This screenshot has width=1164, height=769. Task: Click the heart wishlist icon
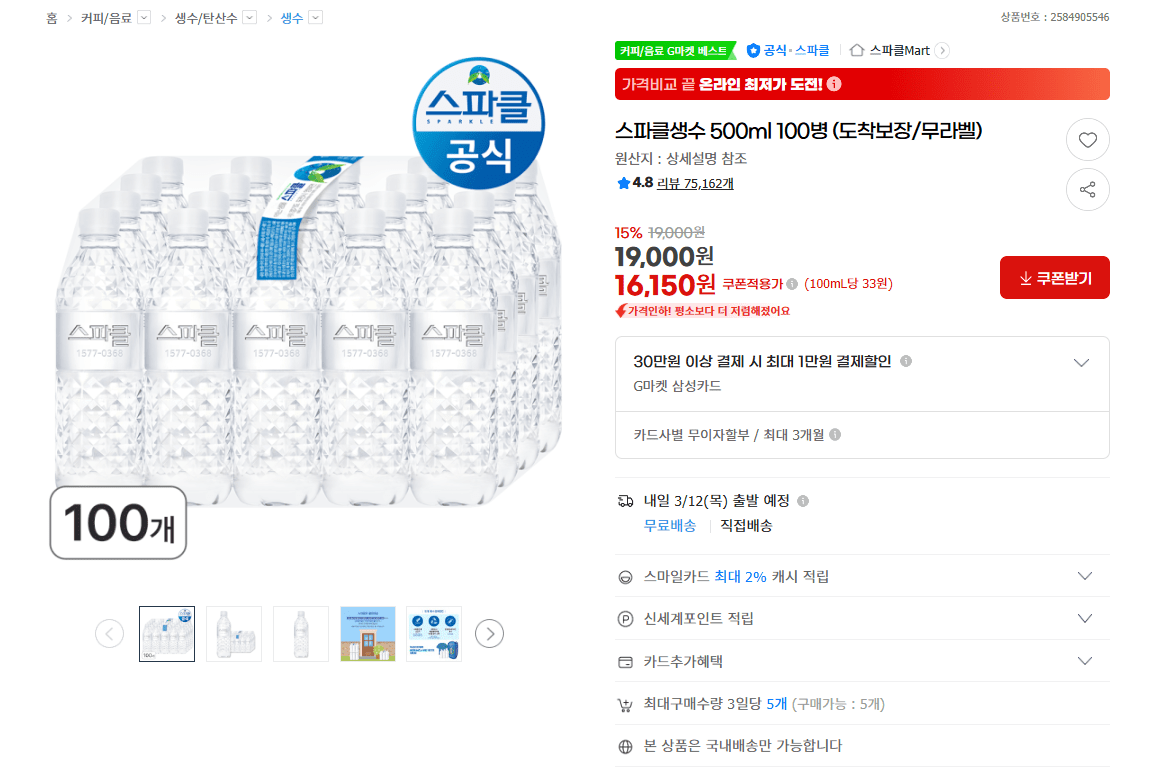(x=1088, y=139)
